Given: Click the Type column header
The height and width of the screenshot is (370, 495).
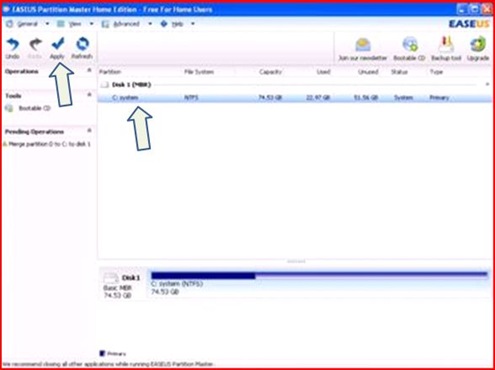Looking at the screenshot, I should (436, 72).
